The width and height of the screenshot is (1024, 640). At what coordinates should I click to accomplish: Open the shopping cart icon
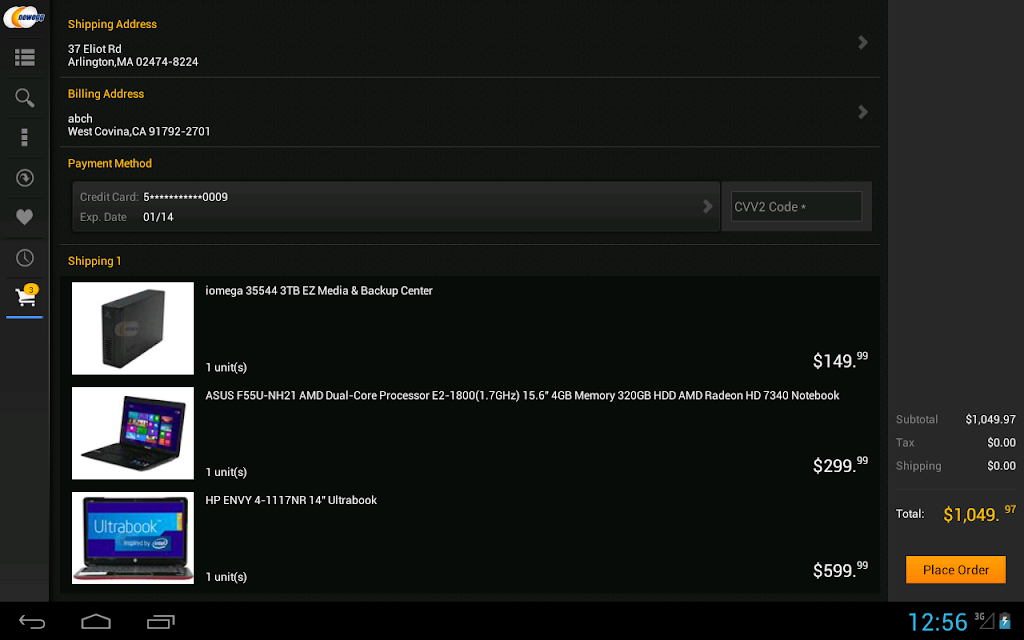click(x=25, y=296)
